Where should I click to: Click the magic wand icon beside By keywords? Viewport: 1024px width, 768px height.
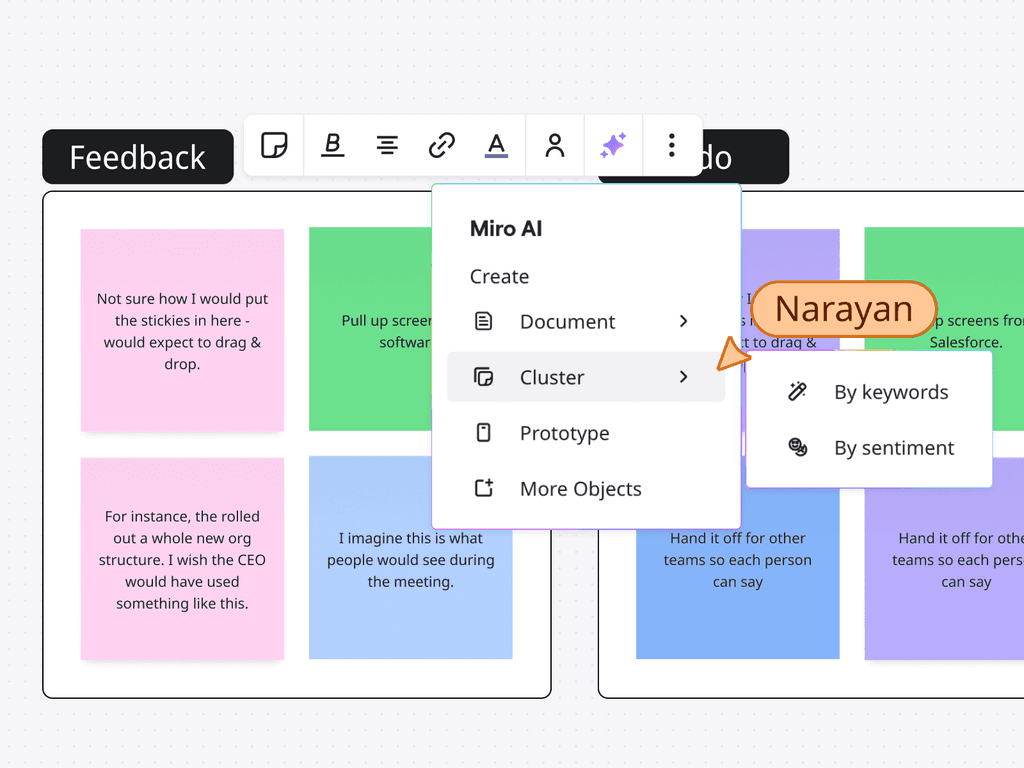point(797,392)
